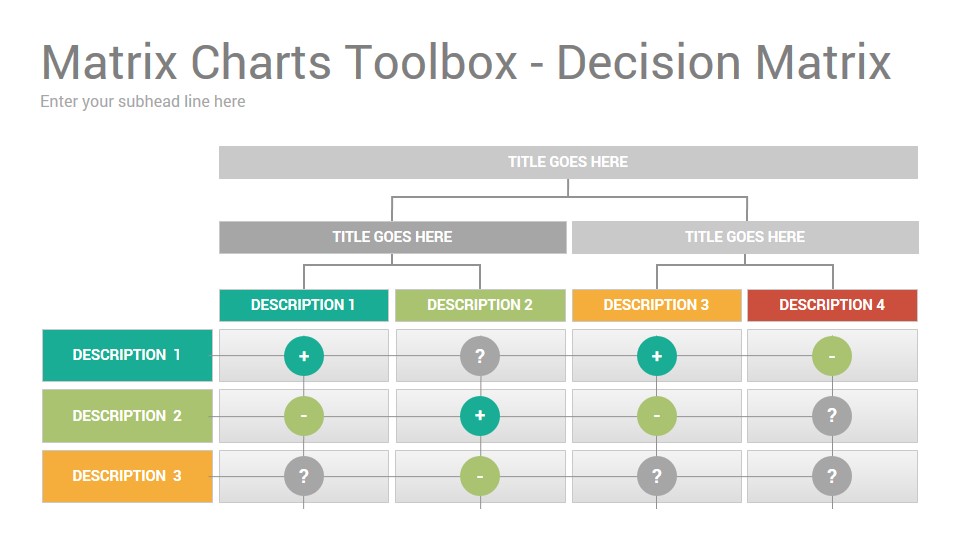The height and width of the screenshot is (540, 960).
Task: Select the subhead line text placeholder
Action: click(143, 102)
